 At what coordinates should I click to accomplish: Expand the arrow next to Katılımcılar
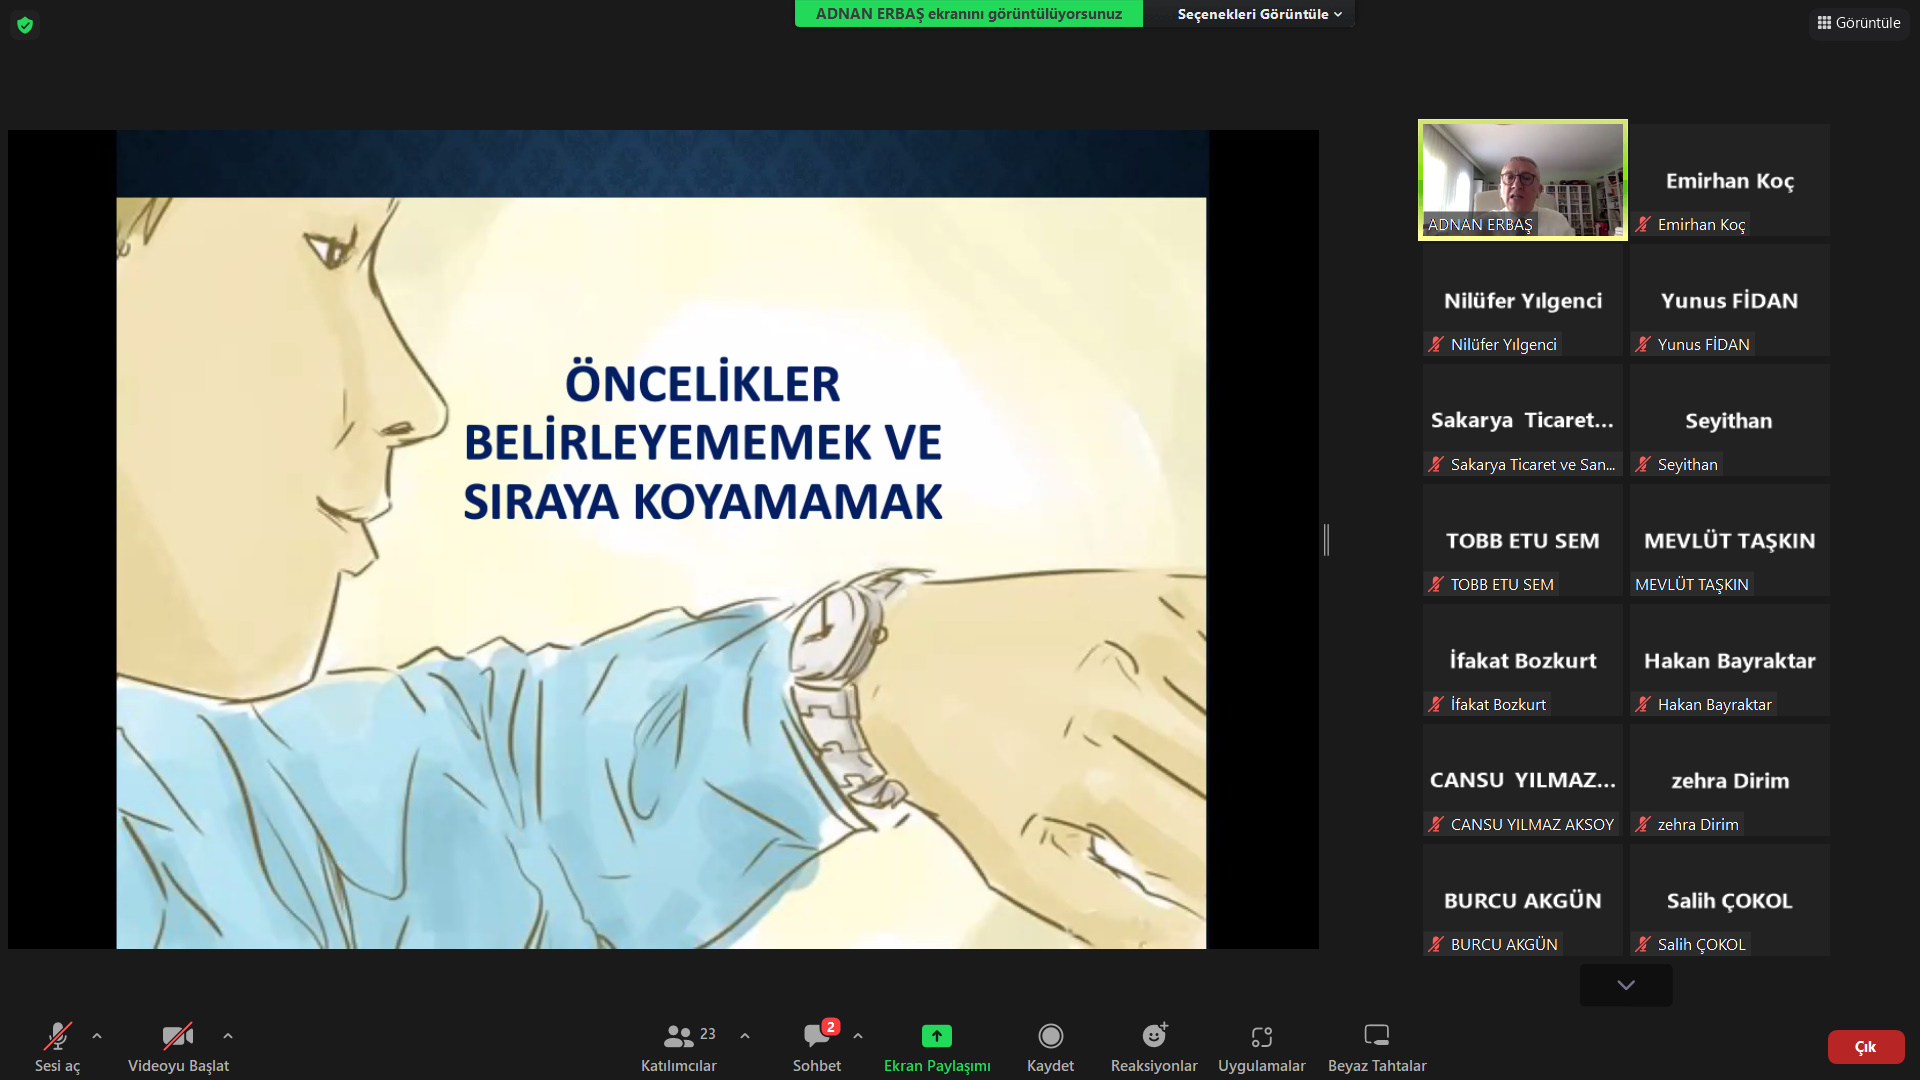point(745,1036)
